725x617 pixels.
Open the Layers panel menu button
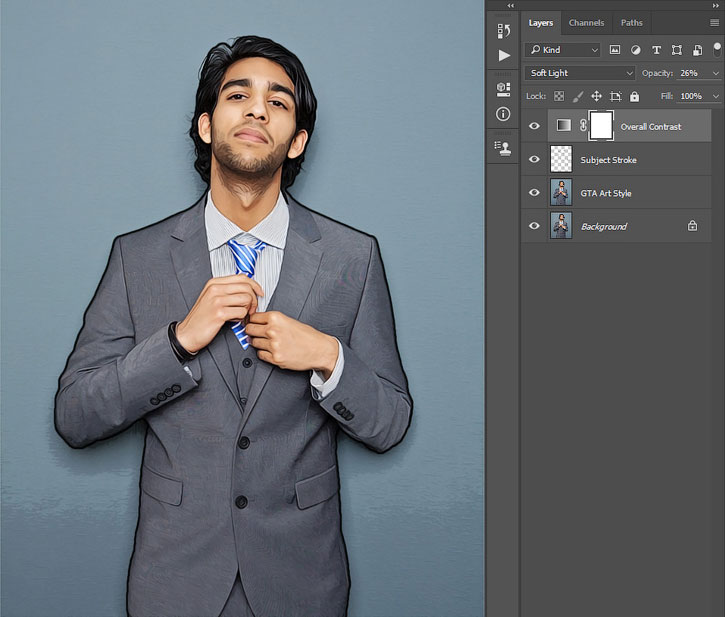tap(714, 23)
